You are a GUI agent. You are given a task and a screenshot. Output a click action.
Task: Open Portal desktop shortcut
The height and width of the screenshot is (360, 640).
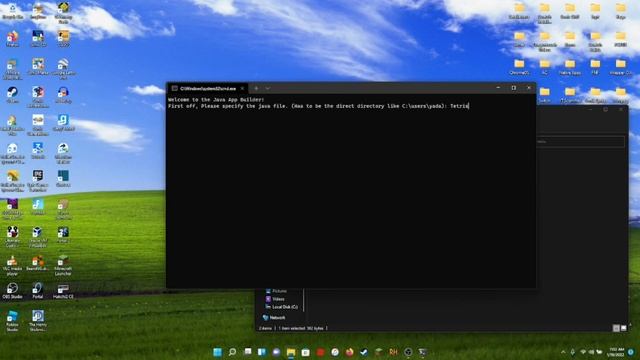tap(38, 291)
